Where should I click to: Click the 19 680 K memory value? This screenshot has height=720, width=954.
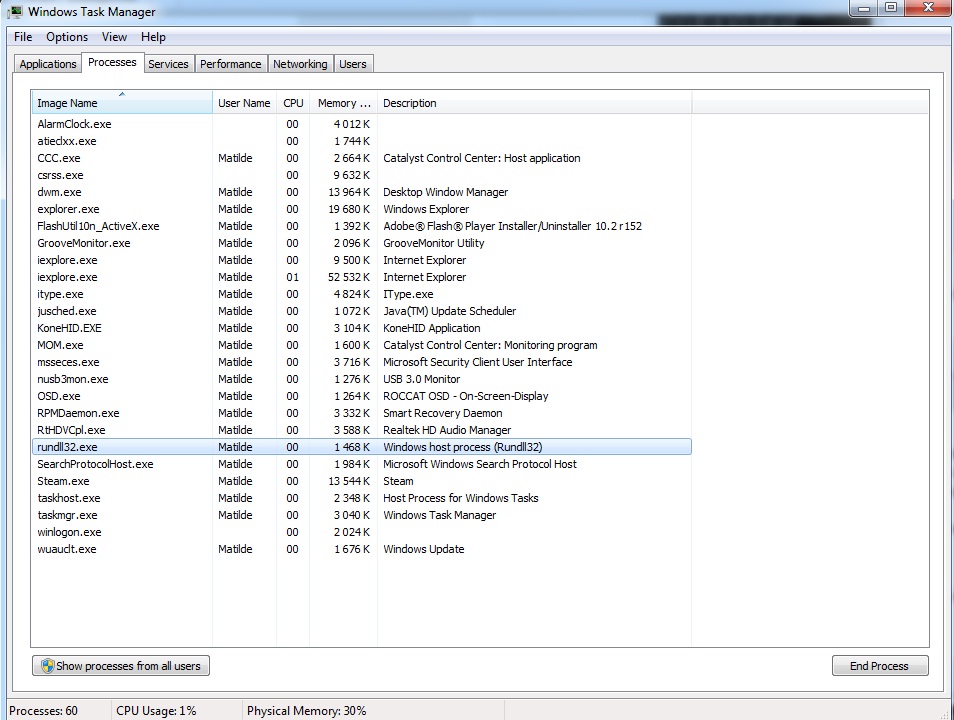[349, 209]
